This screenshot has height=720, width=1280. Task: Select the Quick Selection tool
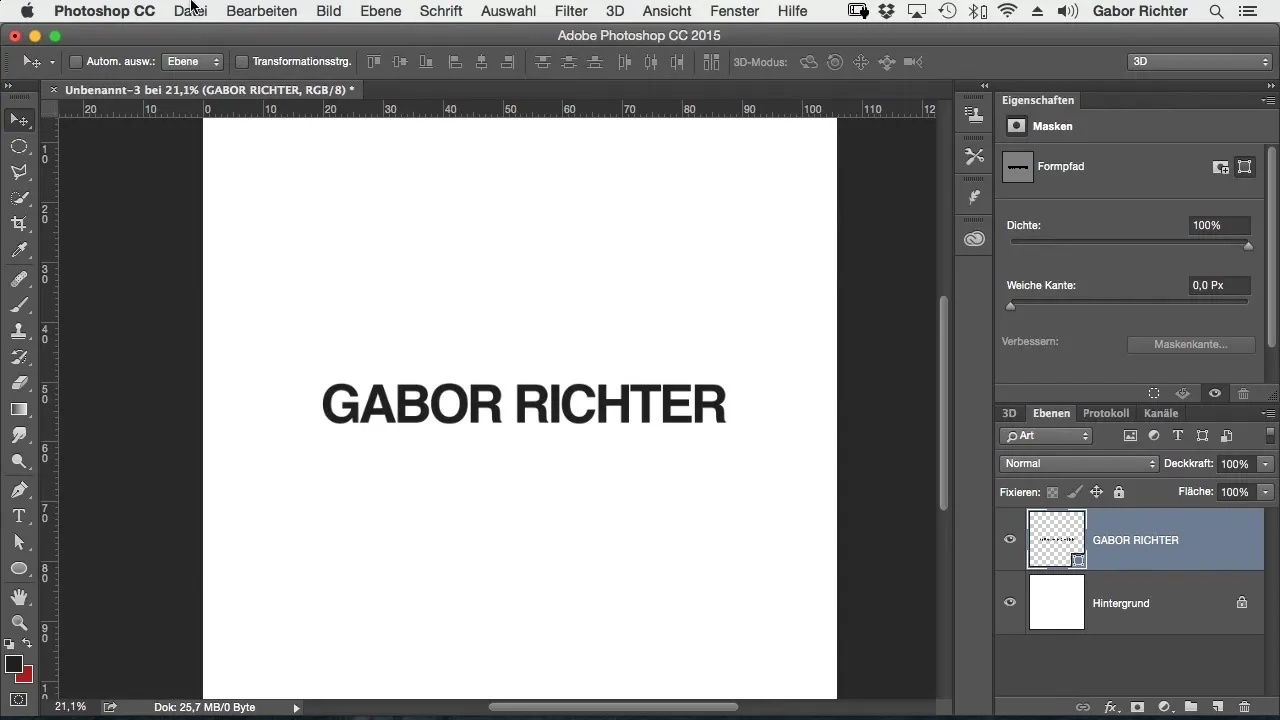[x=19, y=198]
